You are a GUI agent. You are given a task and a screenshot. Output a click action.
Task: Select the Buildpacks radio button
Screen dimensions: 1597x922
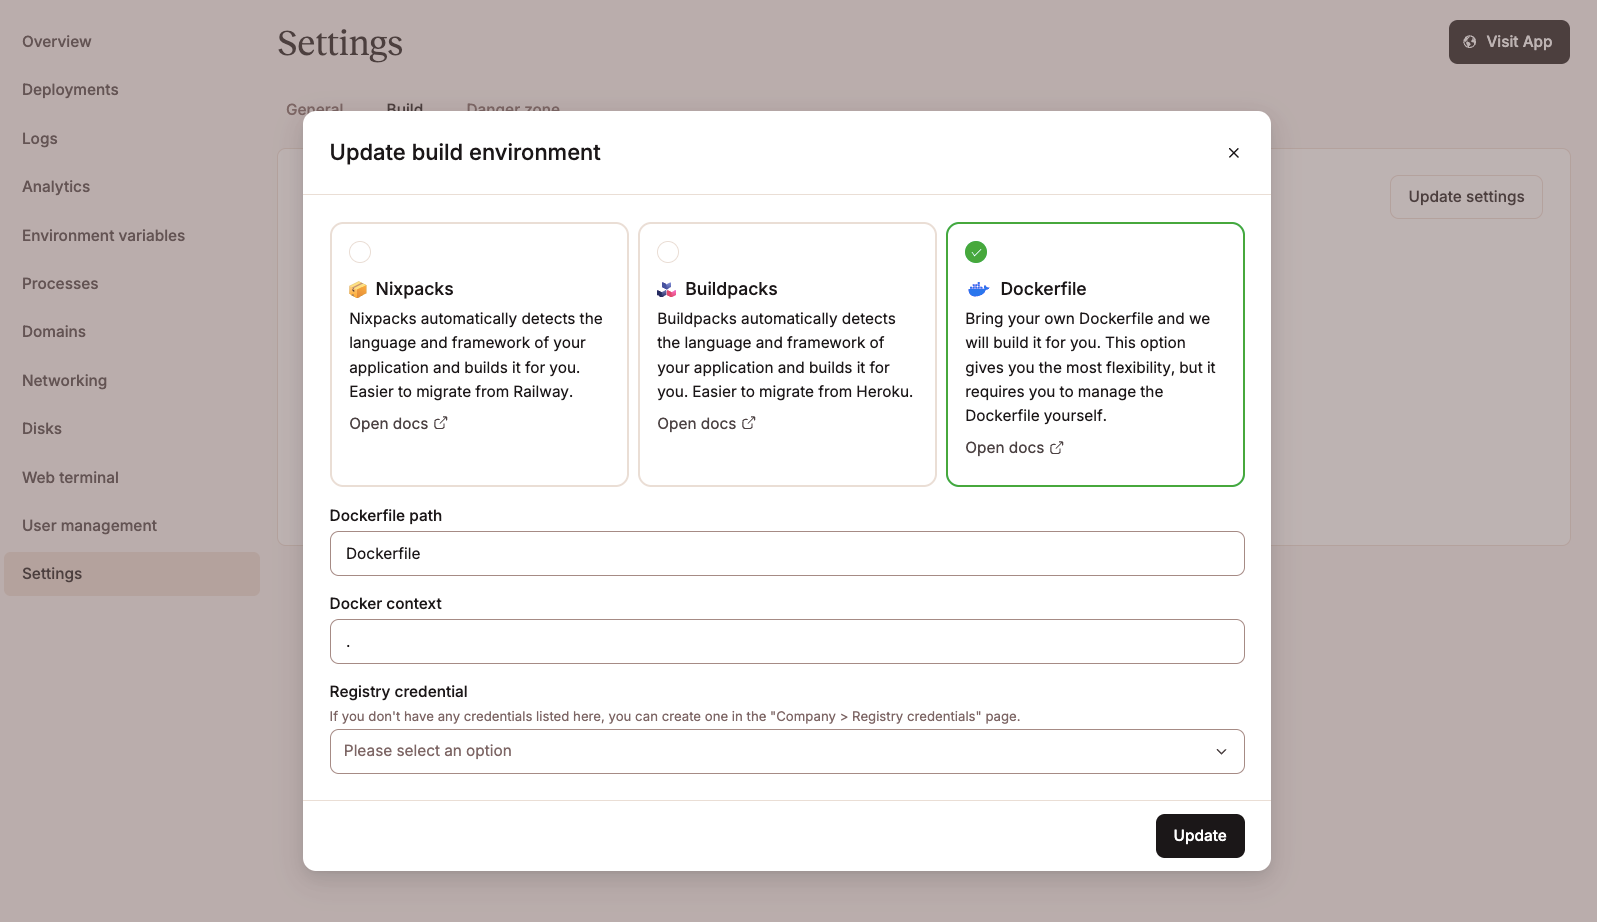pyautogui.click(x=668, y=252)
